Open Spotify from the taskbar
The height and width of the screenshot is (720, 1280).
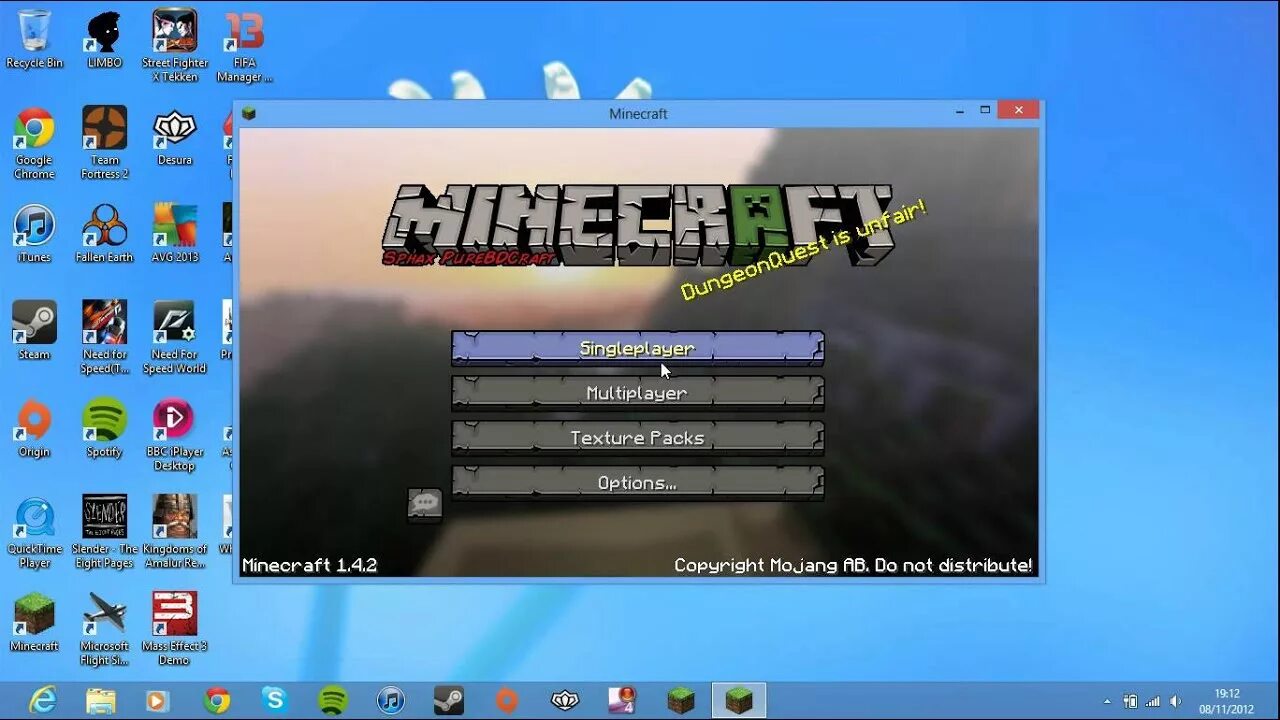333,700
